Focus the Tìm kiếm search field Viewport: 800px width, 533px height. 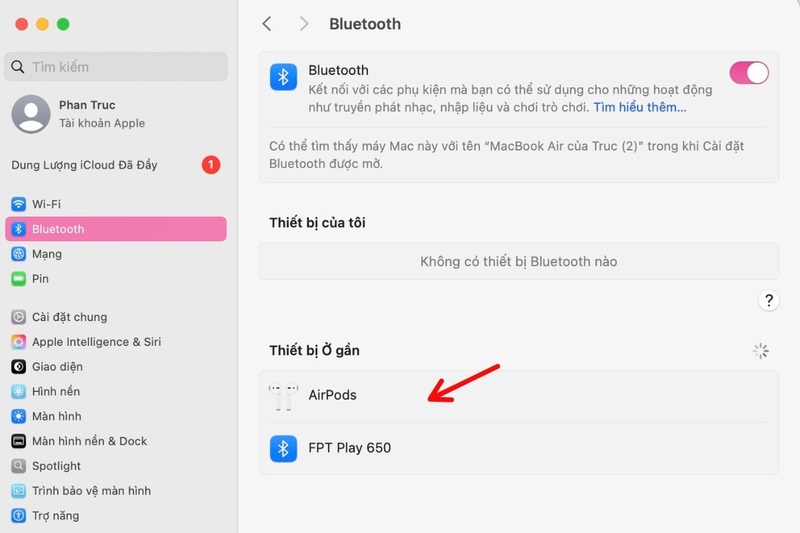[116, 67]
